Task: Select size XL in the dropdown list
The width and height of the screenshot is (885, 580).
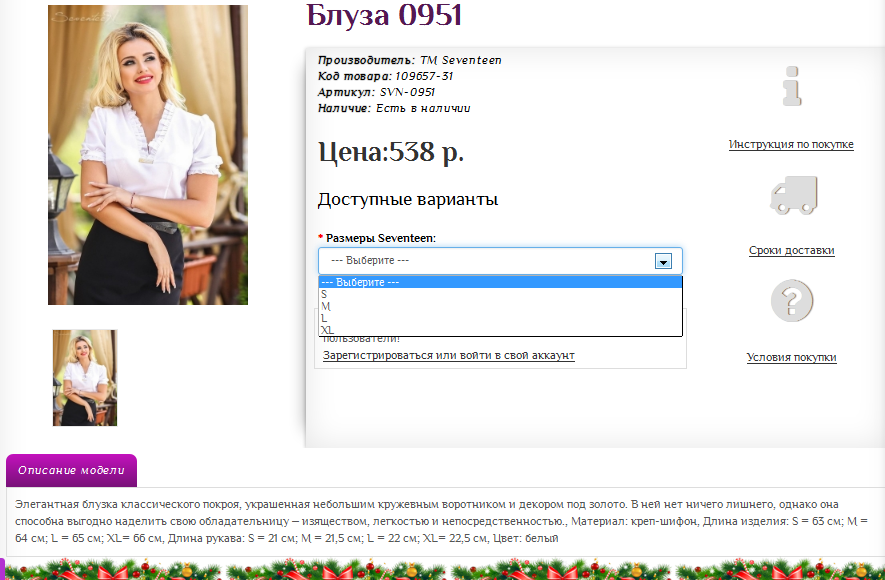Action: tap(500, 330)
